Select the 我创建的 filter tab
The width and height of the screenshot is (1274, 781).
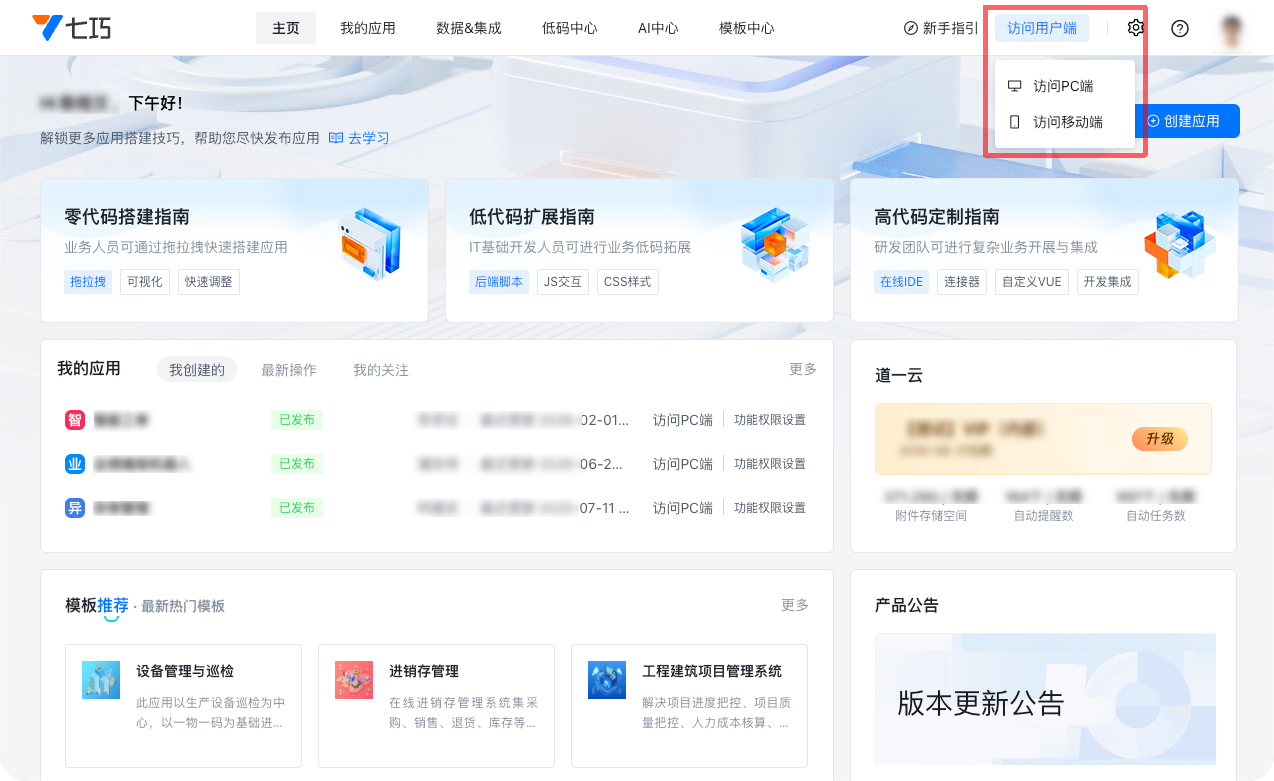pyautogui.click(x=197, y=370)
